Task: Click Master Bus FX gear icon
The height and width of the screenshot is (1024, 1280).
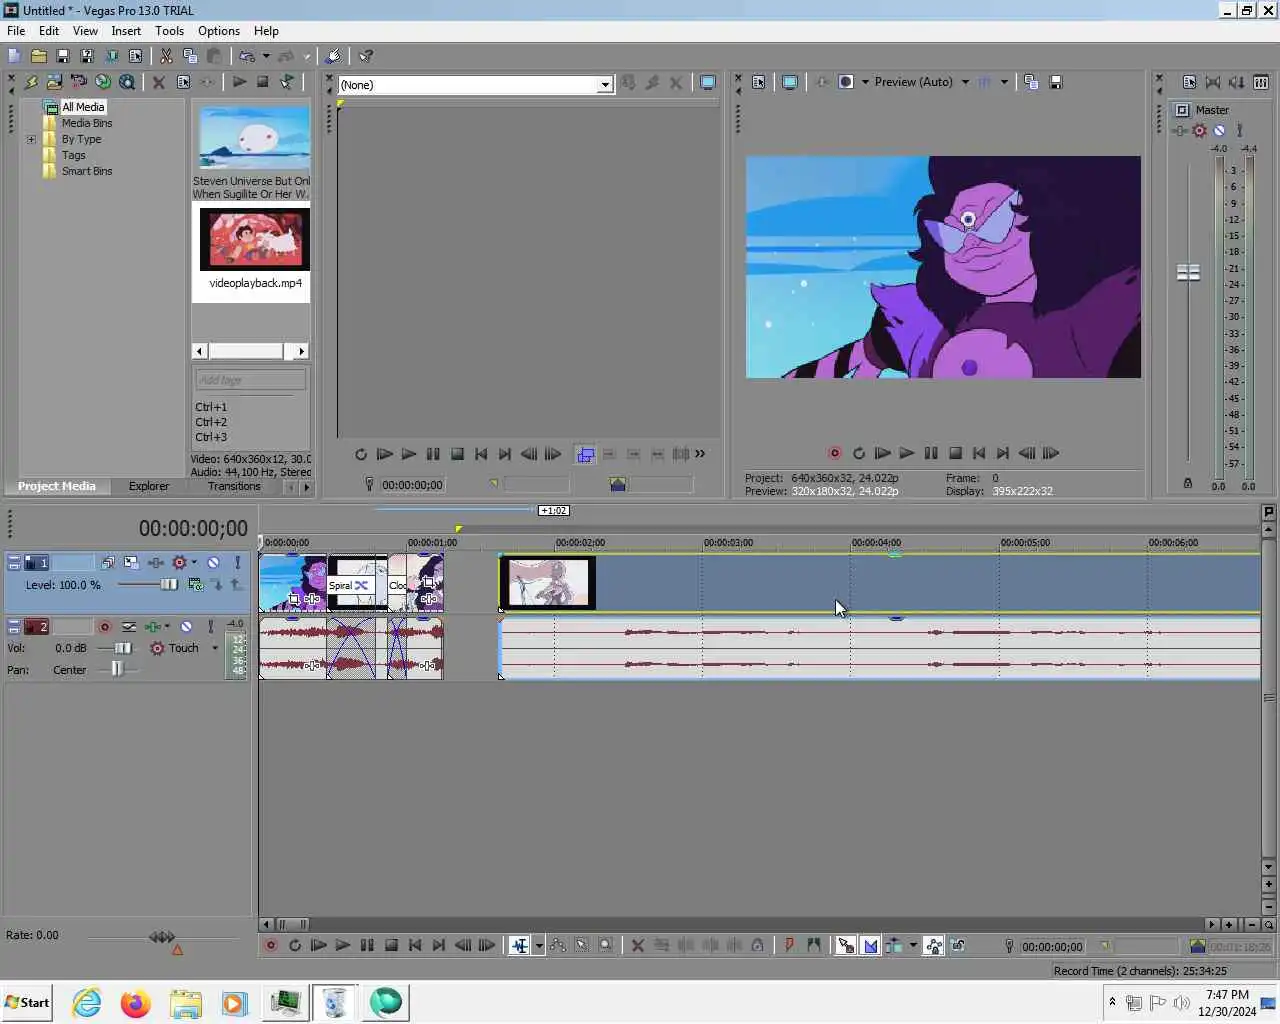Action: click(x=1200, y=130)
